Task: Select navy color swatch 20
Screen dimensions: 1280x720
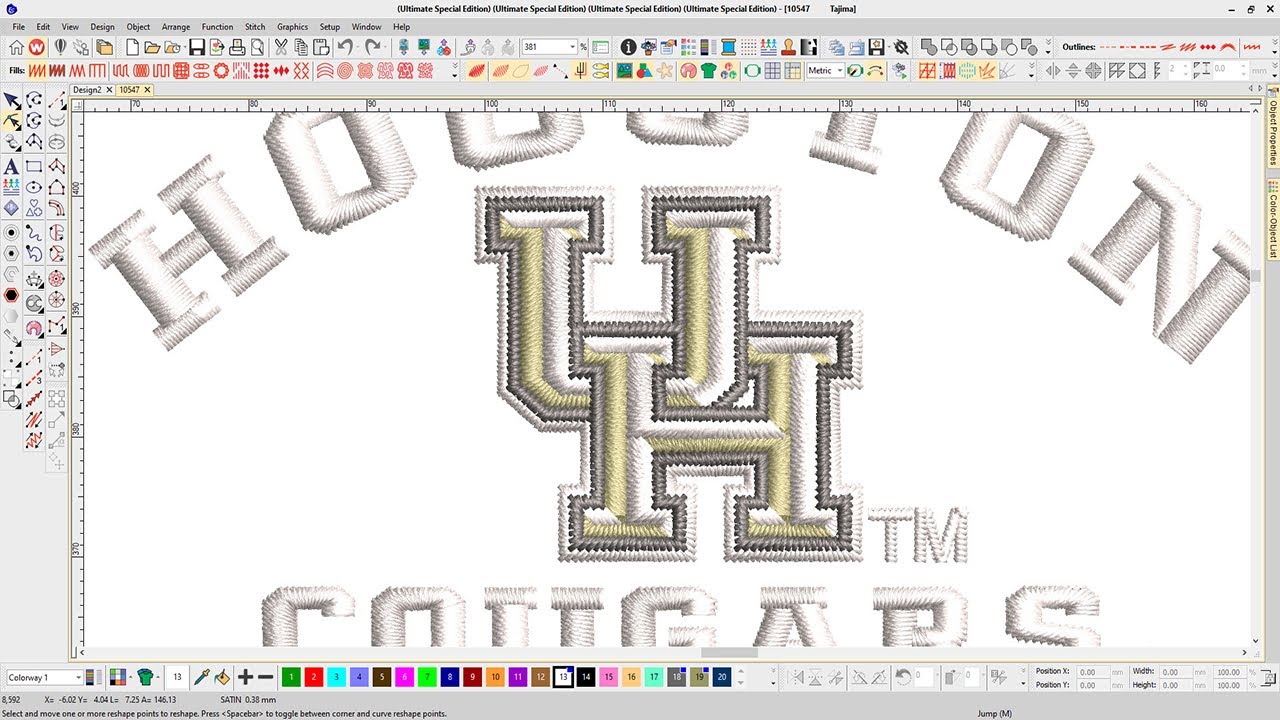Action: (x=722, y=677)
